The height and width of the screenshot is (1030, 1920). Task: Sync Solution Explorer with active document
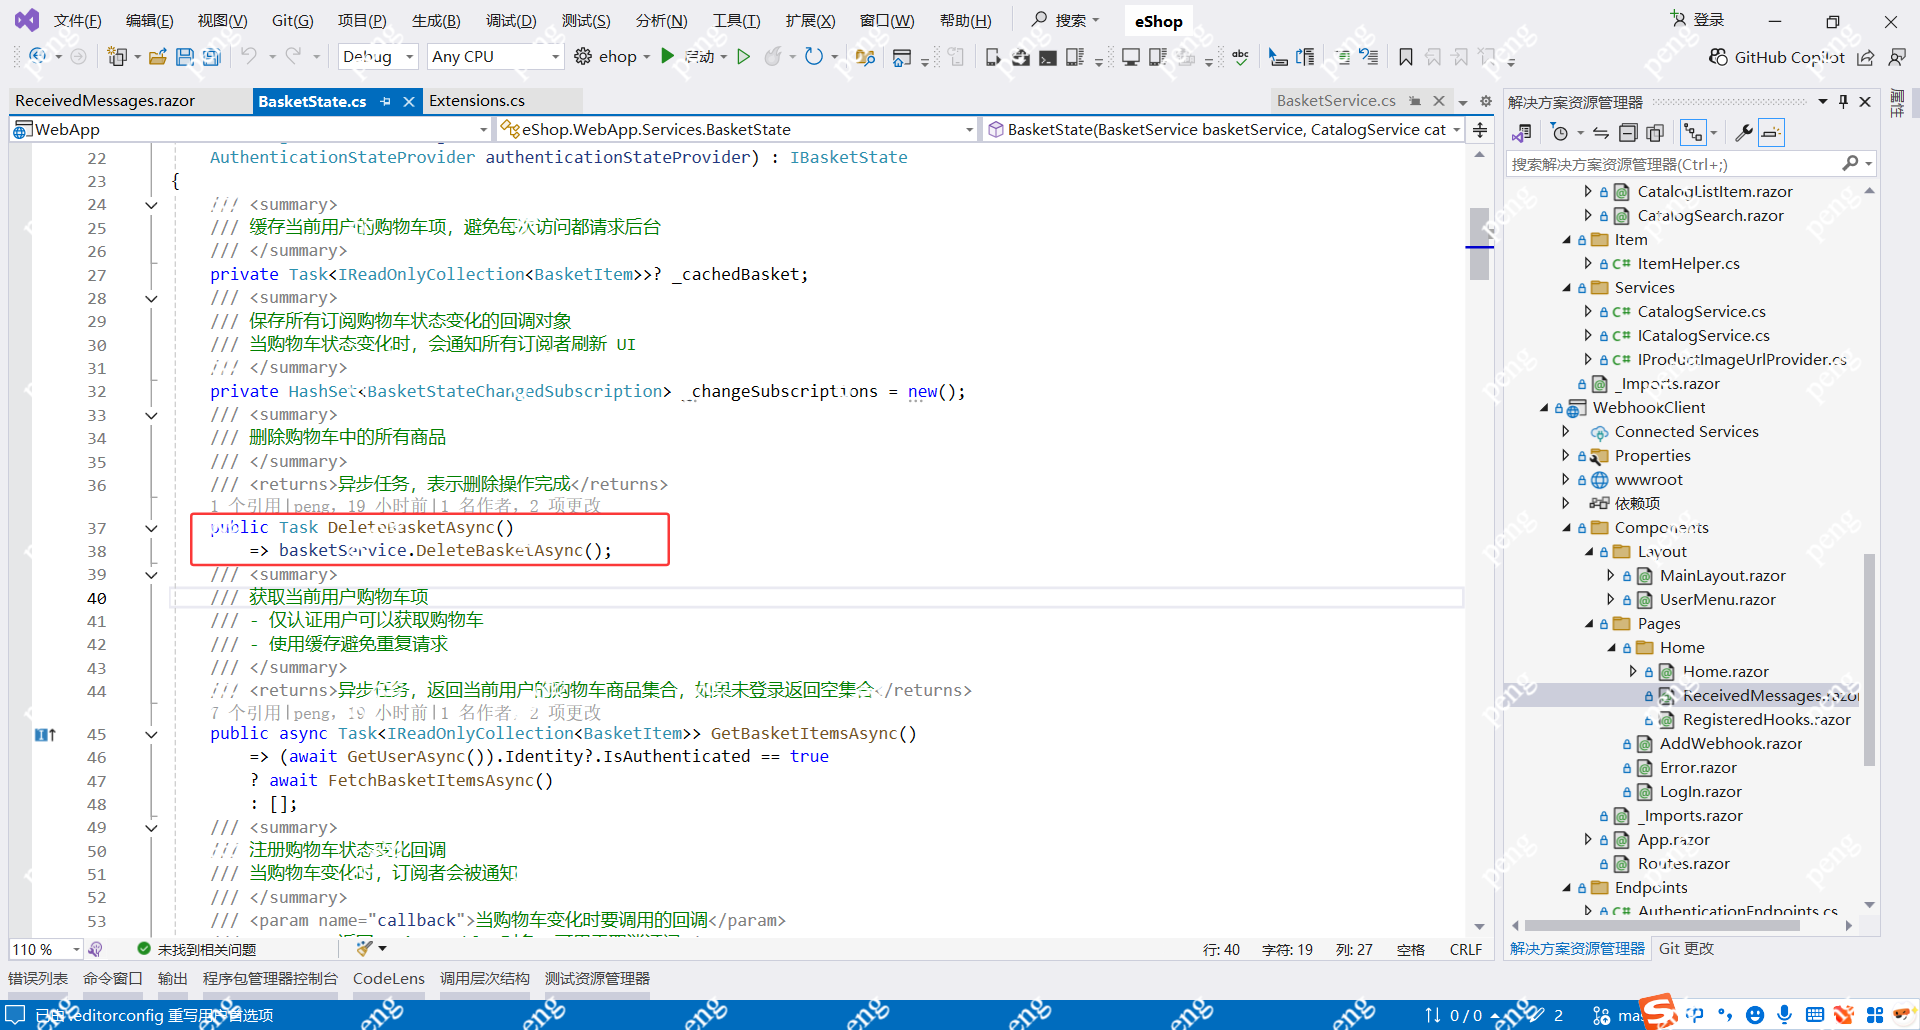tap(1601, 131)
